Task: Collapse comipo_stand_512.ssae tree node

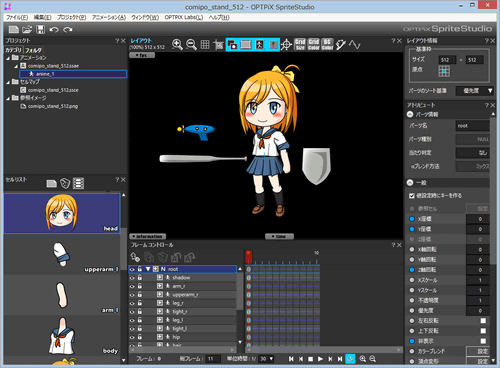Action: (x=16, y=66)
